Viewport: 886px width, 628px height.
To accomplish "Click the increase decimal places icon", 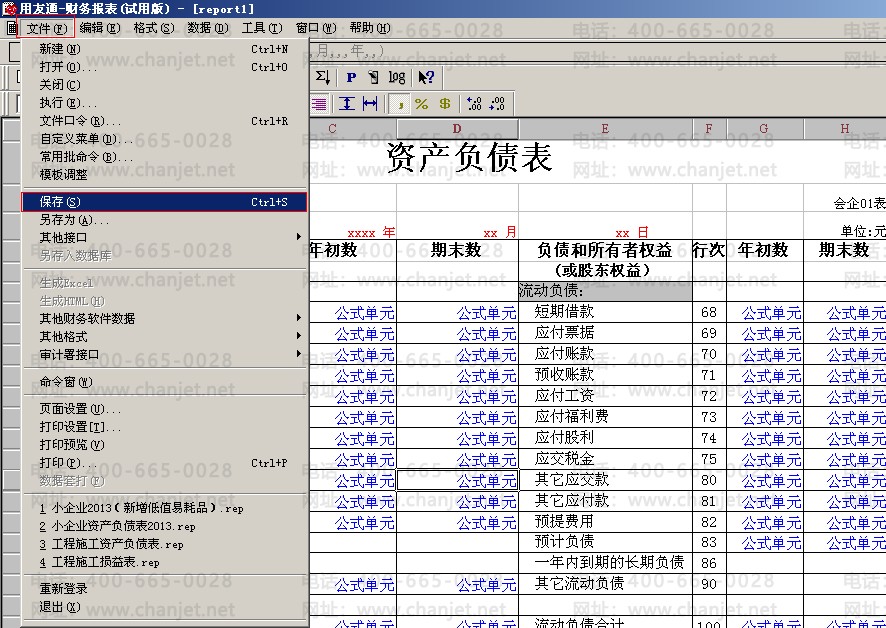I will pyautogui.click(x=474, y=104).
